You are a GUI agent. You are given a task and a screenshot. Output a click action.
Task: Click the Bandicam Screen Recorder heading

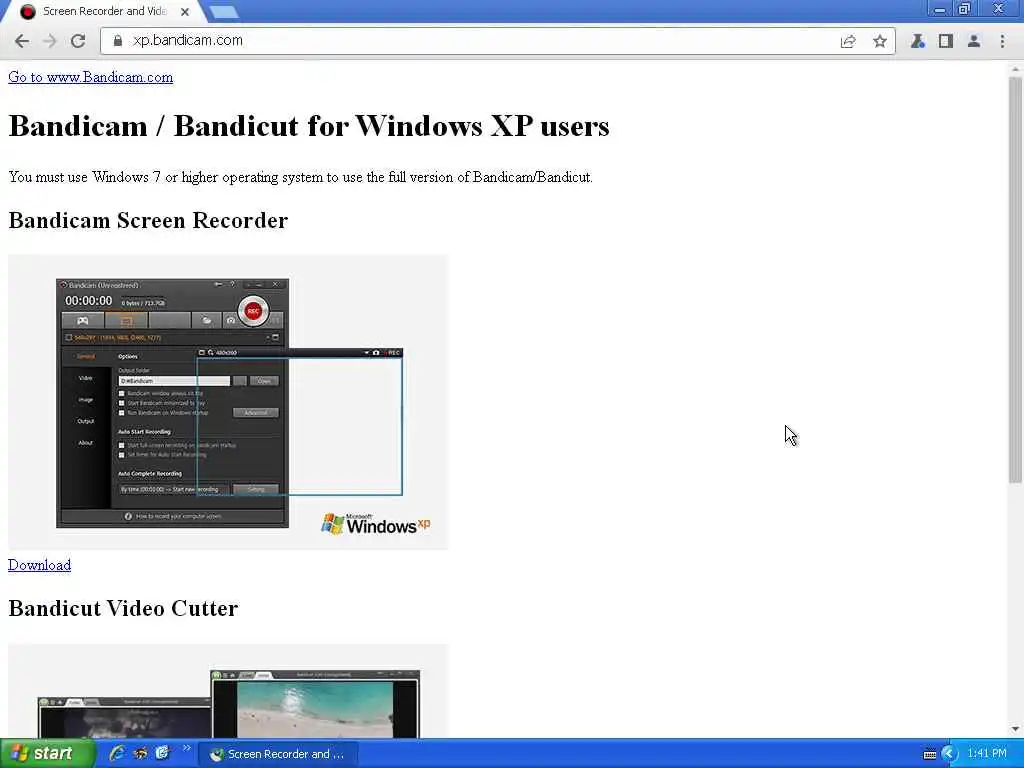pyautogui.click(x=148, y=221)
